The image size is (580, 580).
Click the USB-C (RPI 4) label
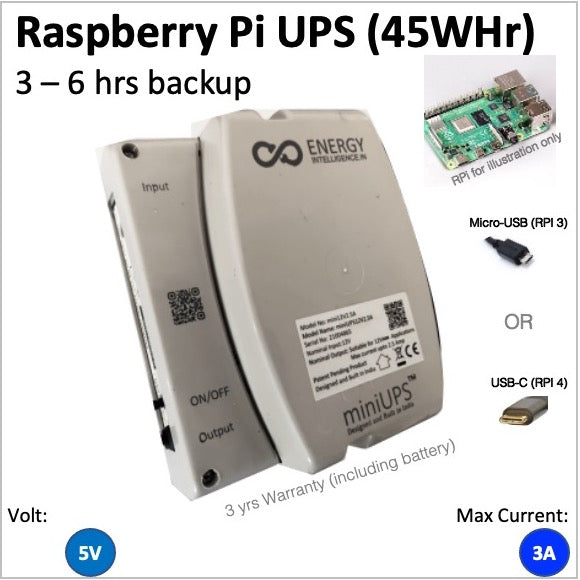pyautogui.click(x=529, y=383)
